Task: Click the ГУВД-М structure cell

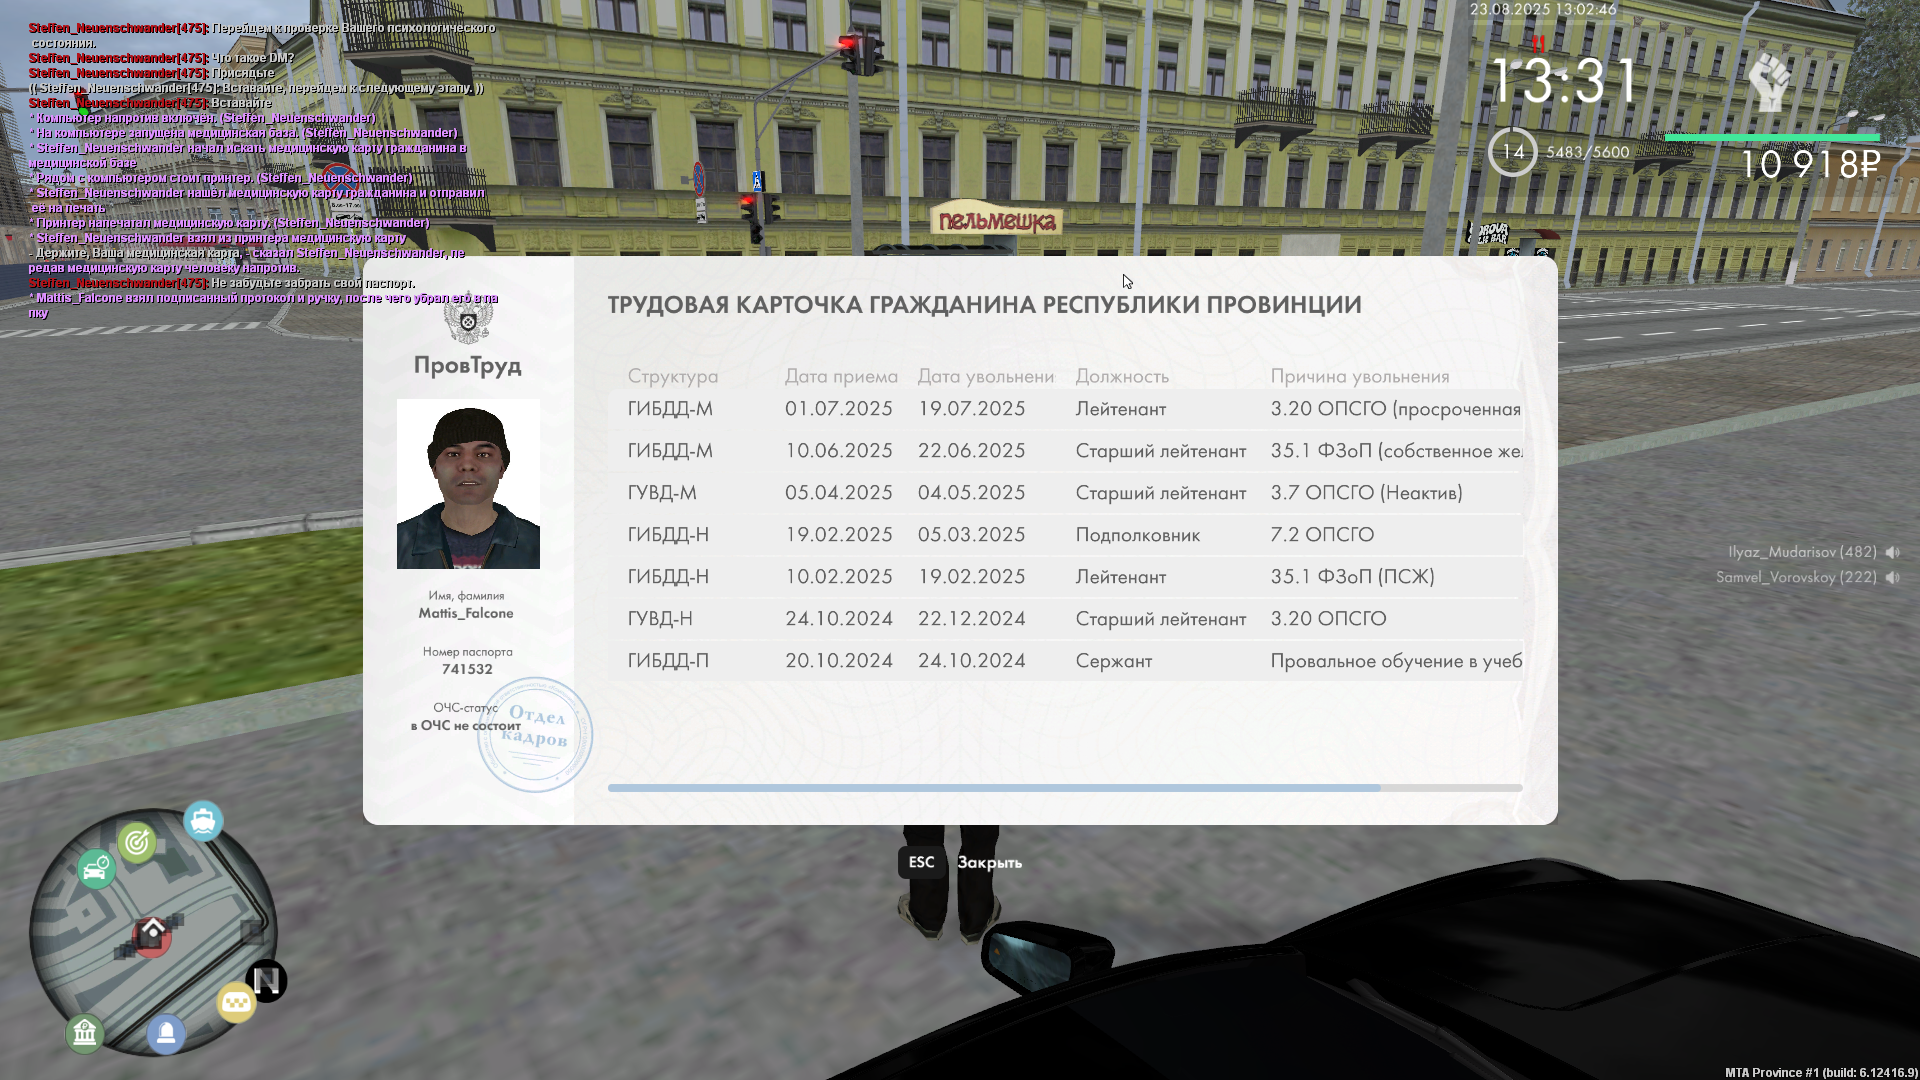Action: click(662, 493)
